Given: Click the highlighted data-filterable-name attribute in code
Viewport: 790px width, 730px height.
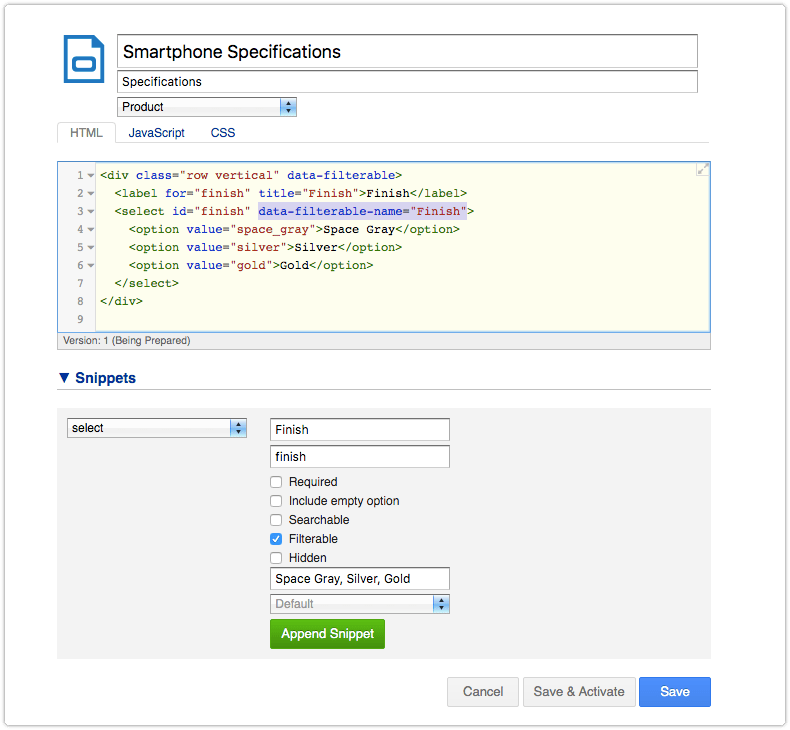Looking at the screenshot, I should [363, 211].
